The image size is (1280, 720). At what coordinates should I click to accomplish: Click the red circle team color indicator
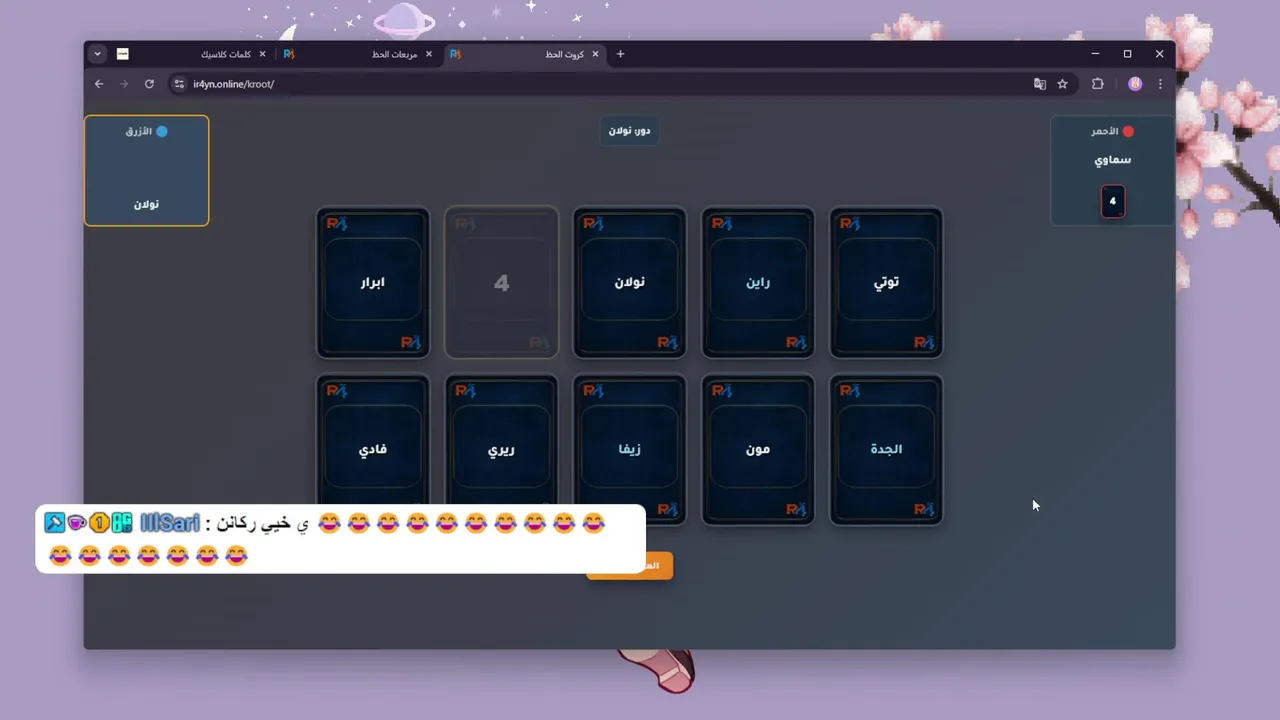click(1128, 131)
